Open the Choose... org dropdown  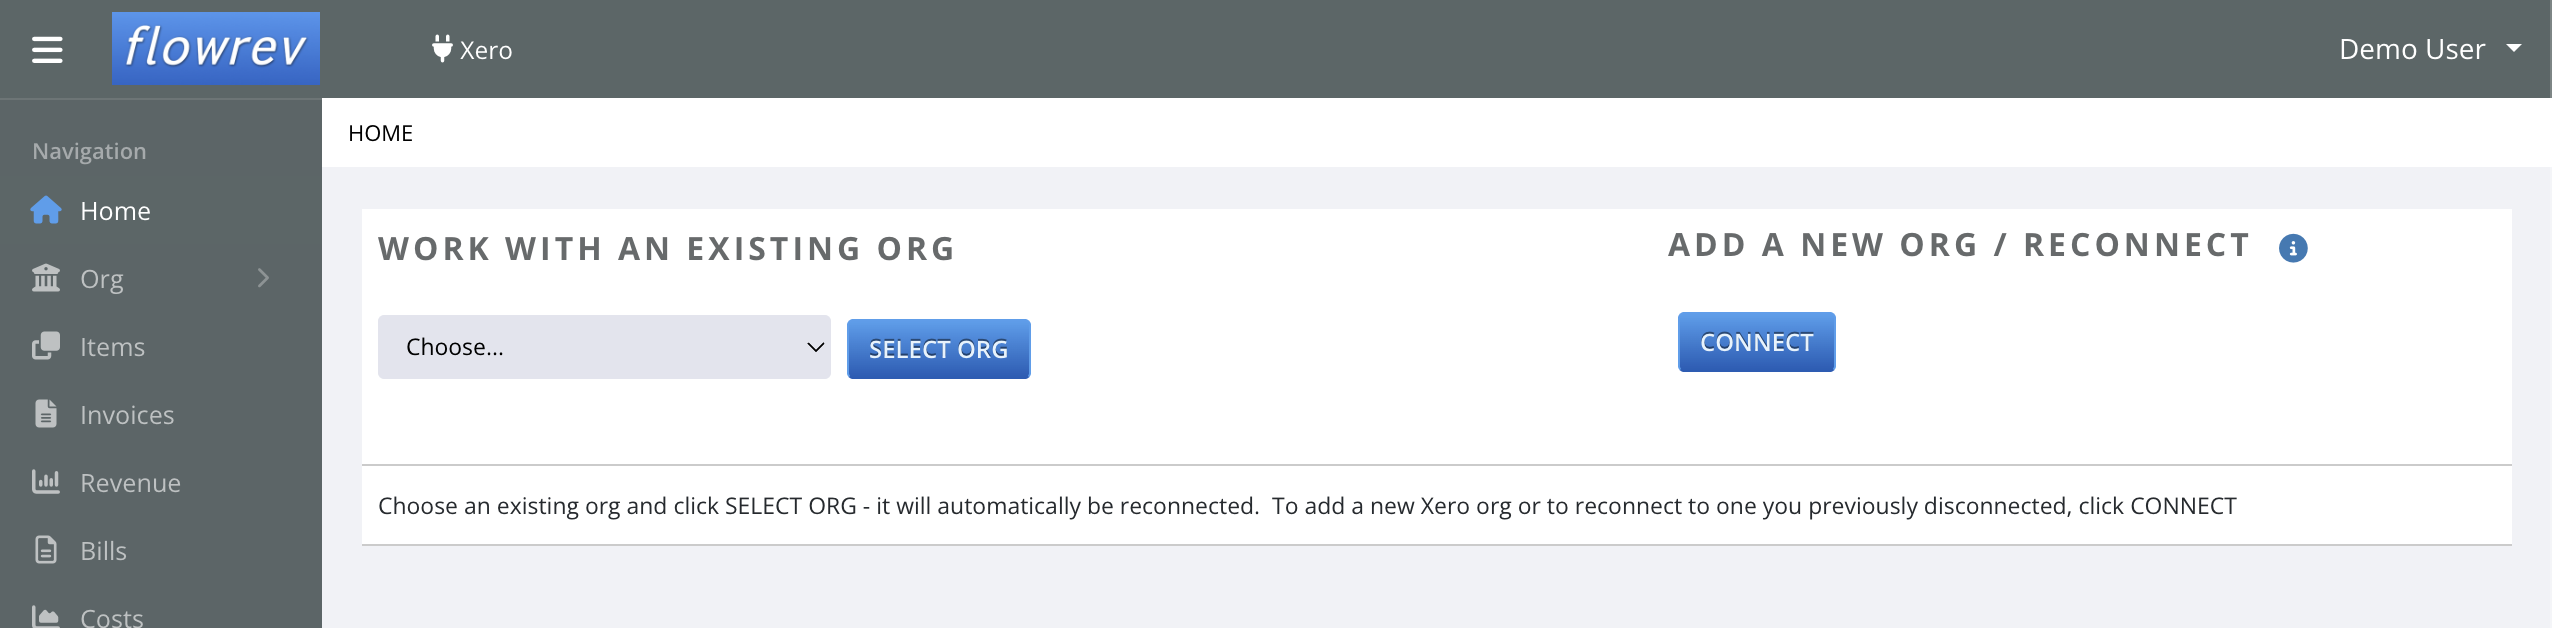tap(604, 347)
